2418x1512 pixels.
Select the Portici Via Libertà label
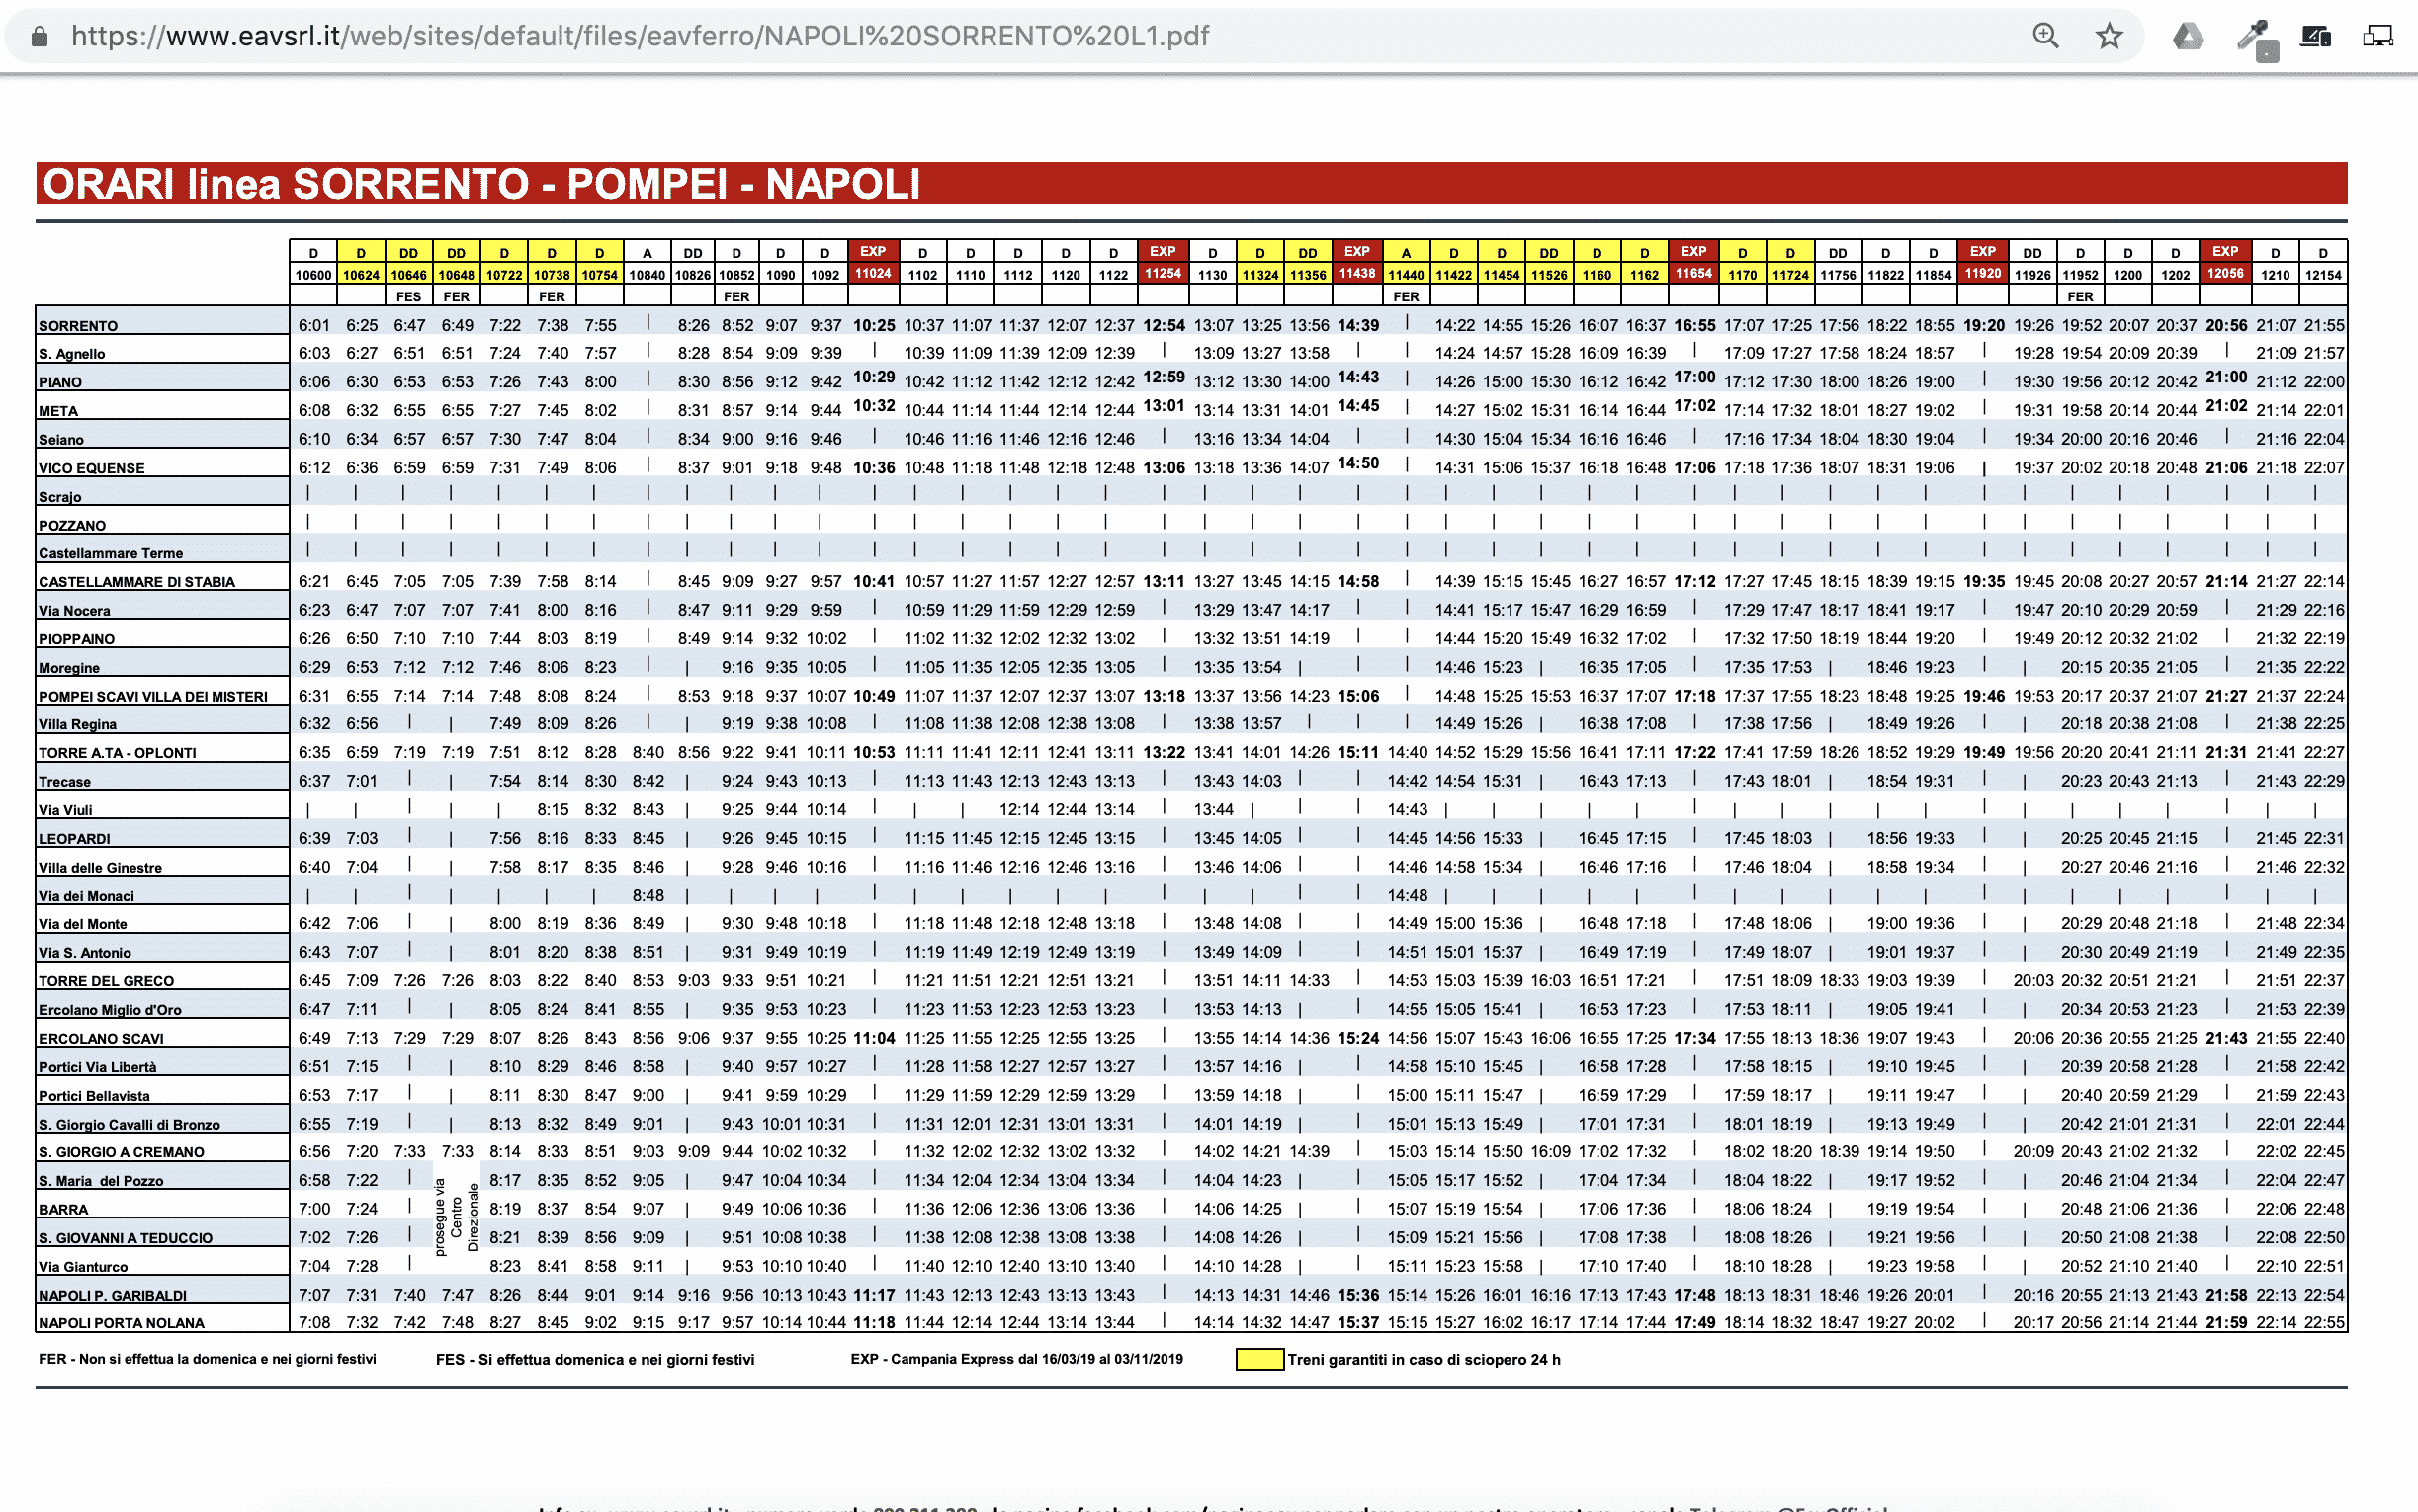point(97,1067)
